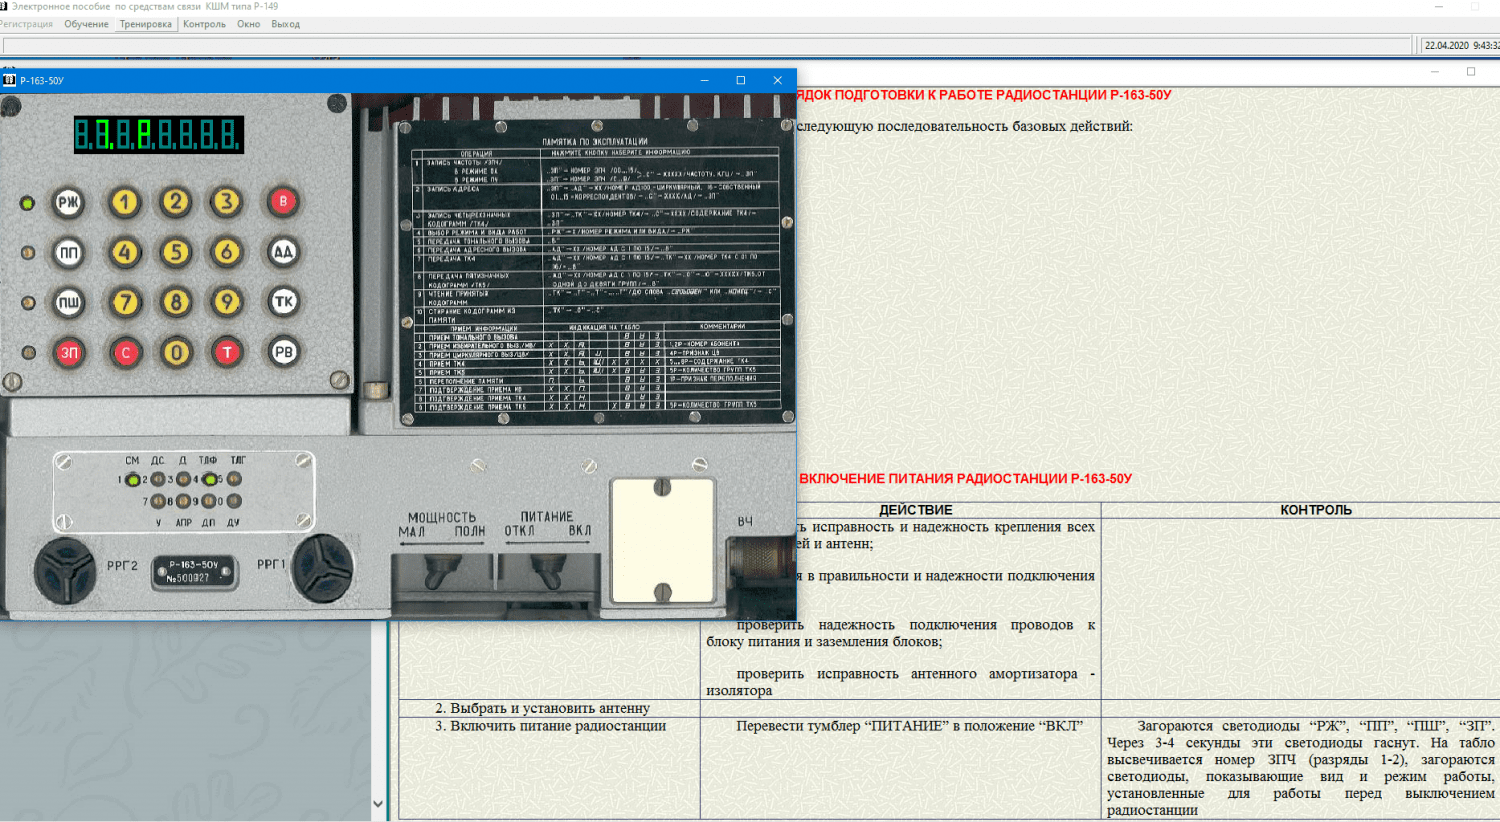Click the scroll down arrow in left pane
The image size is (1500, 822).
pyautogui.click(x=378, y=803)
